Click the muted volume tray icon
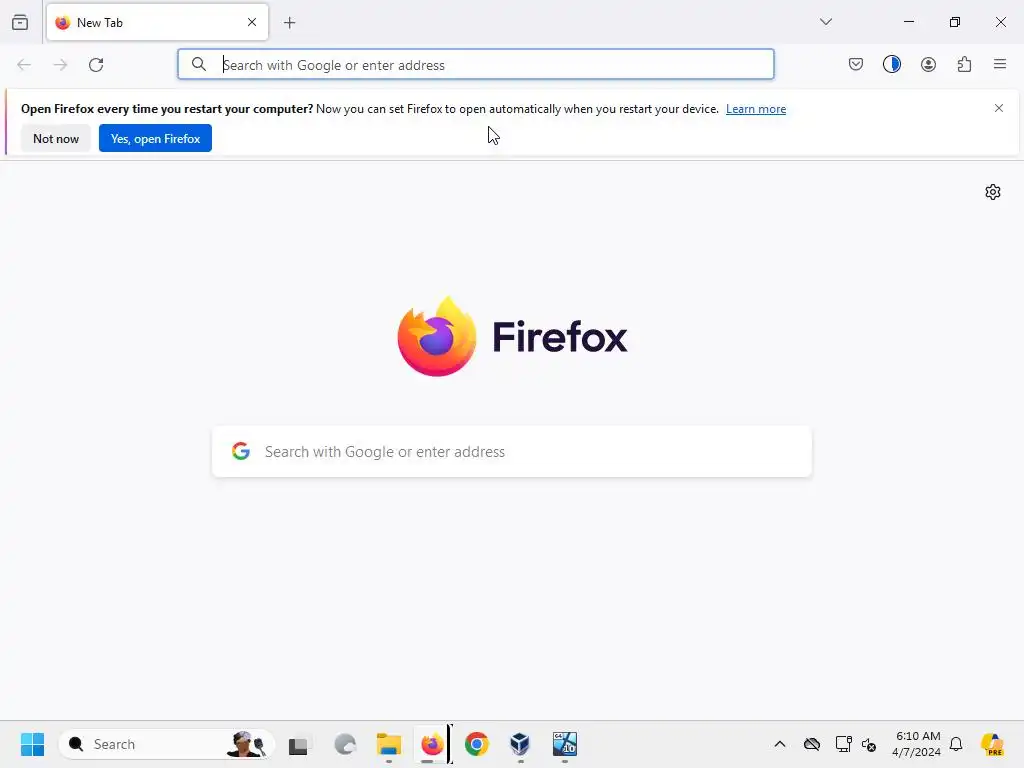This screenshot has height=768, width=1024. pos(869,744)
